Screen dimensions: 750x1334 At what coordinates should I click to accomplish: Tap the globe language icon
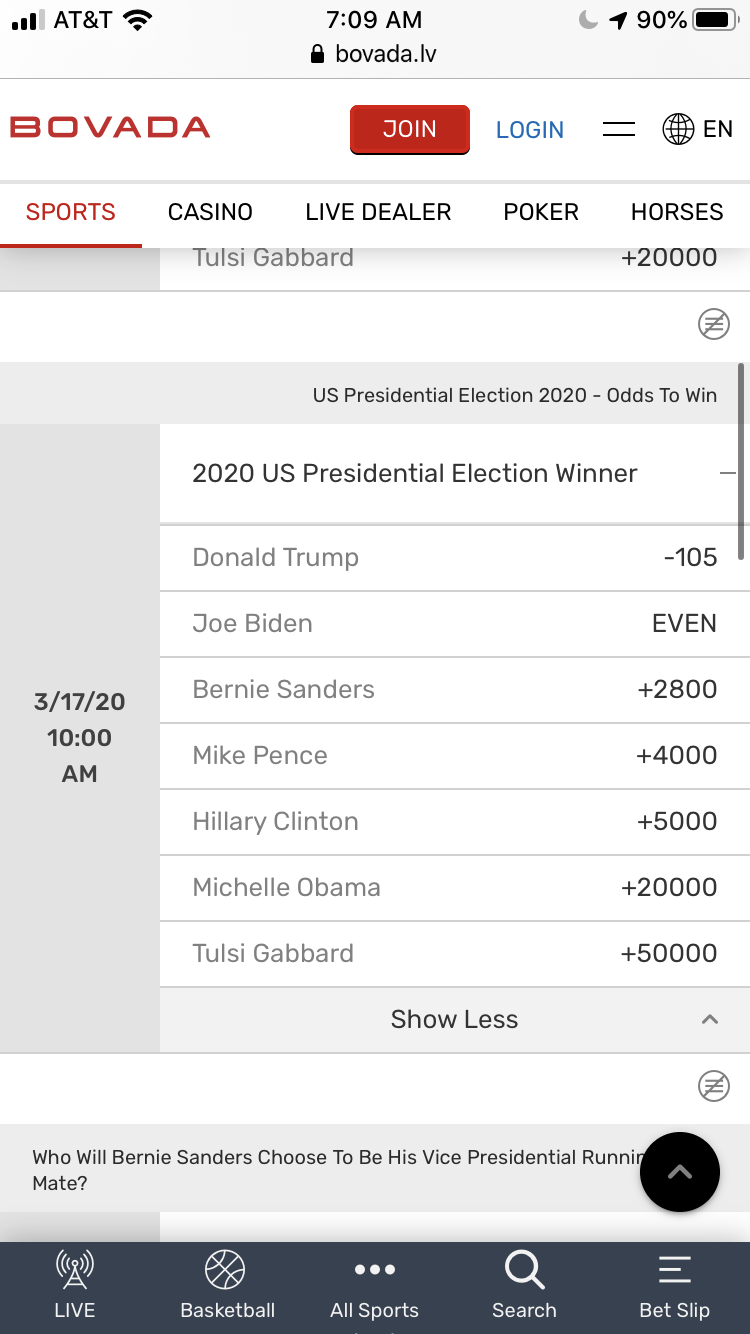(x=678, y=129)
